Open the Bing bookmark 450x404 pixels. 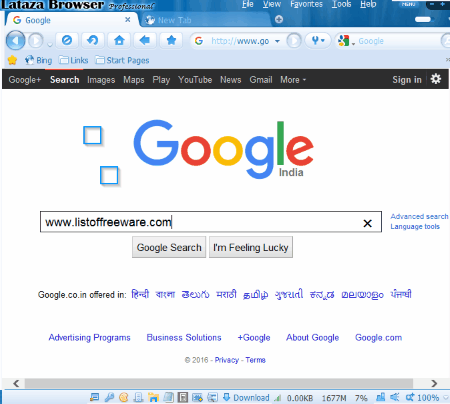coord(39,60)
